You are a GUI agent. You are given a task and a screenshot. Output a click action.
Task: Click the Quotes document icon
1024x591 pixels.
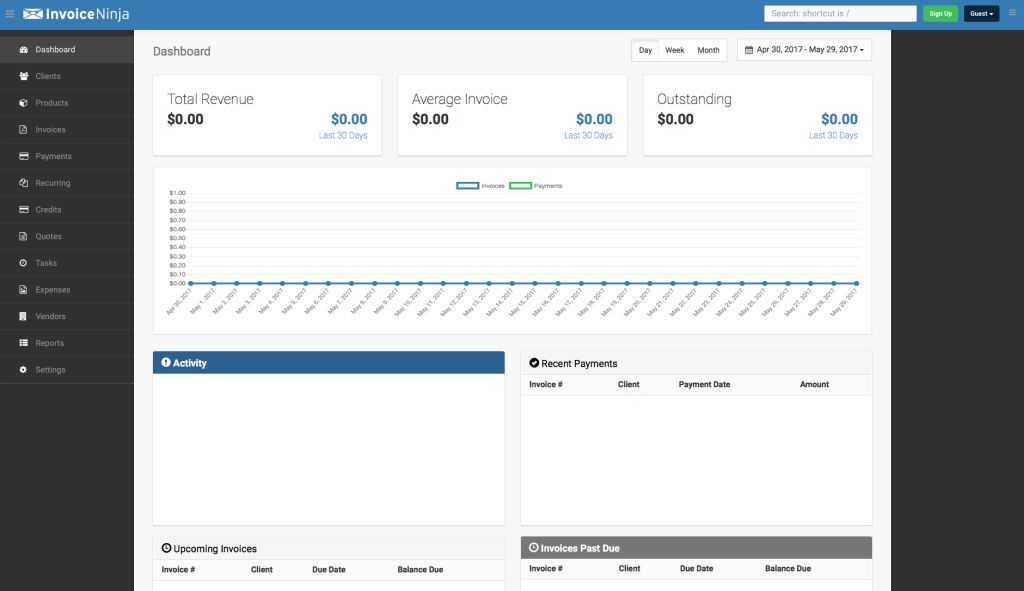click(x=24, y=236)
